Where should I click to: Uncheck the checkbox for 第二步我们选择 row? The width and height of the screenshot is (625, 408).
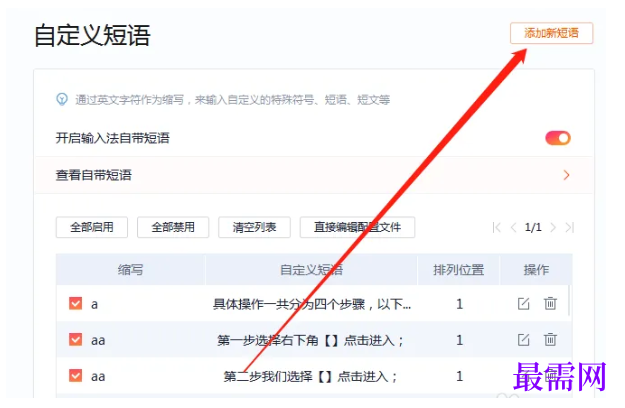pyautogui.click(x=75, y=375)
